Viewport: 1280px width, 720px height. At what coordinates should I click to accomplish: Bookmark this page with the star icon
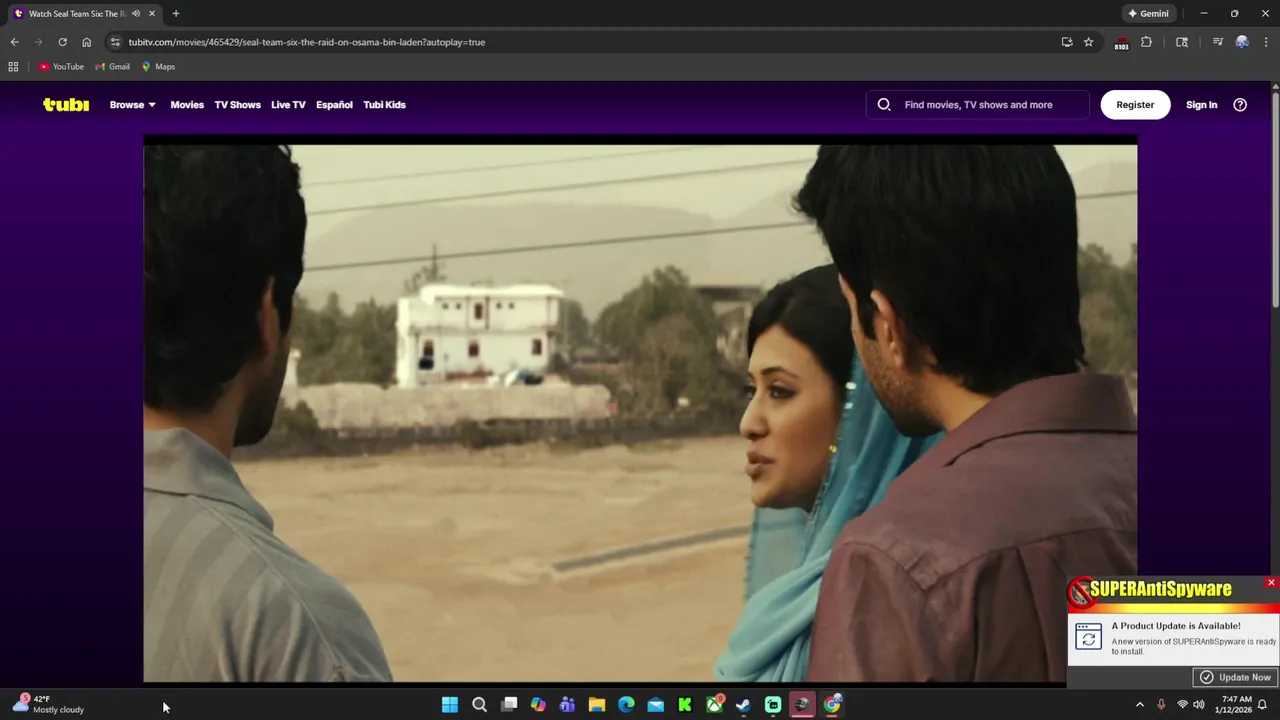(1088, 42)
